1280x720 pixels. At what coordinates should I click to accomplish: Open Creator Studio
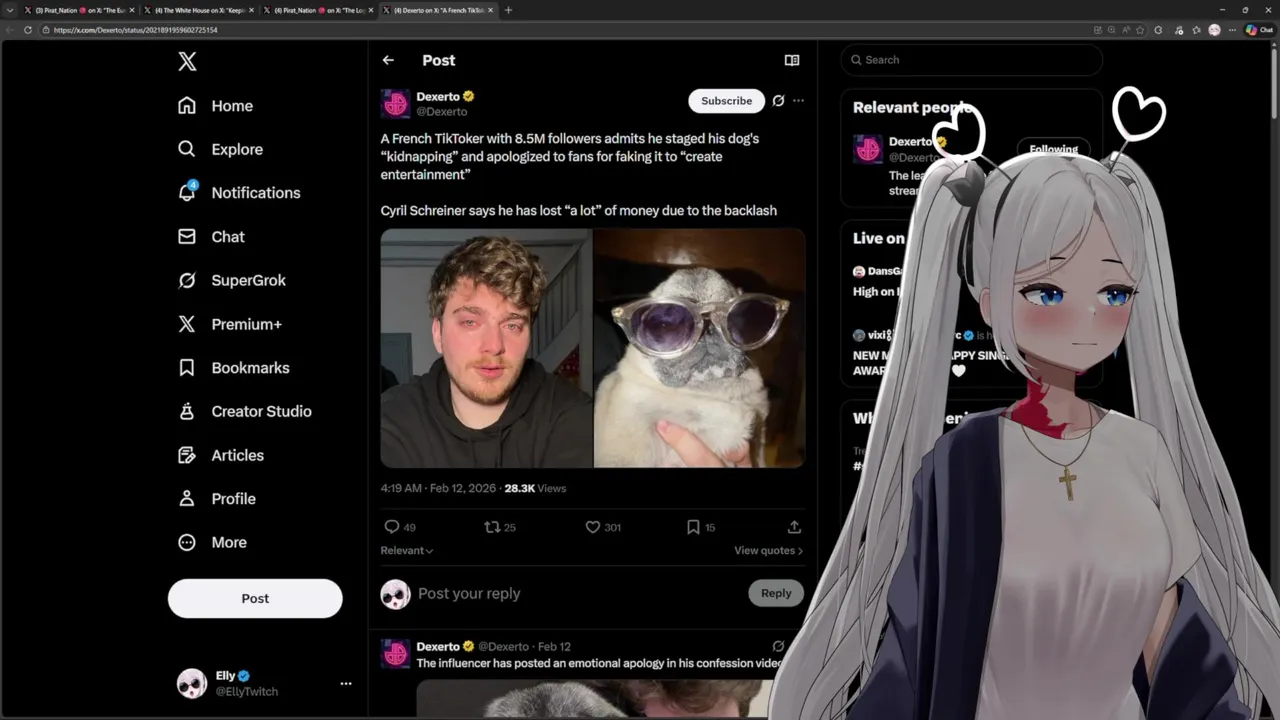pos(244,411)
